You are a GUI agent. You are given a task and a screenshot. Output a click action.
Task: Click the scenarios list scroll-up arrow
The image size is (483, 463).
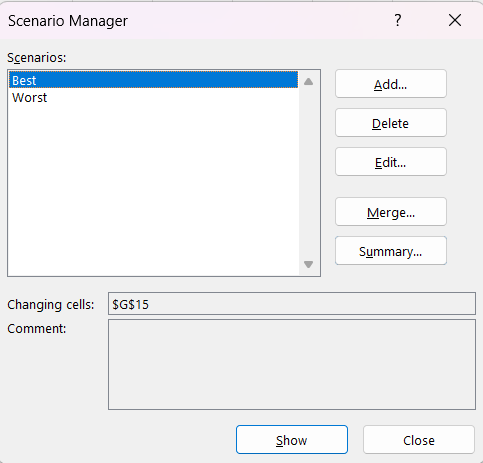[x=309, y=81]
